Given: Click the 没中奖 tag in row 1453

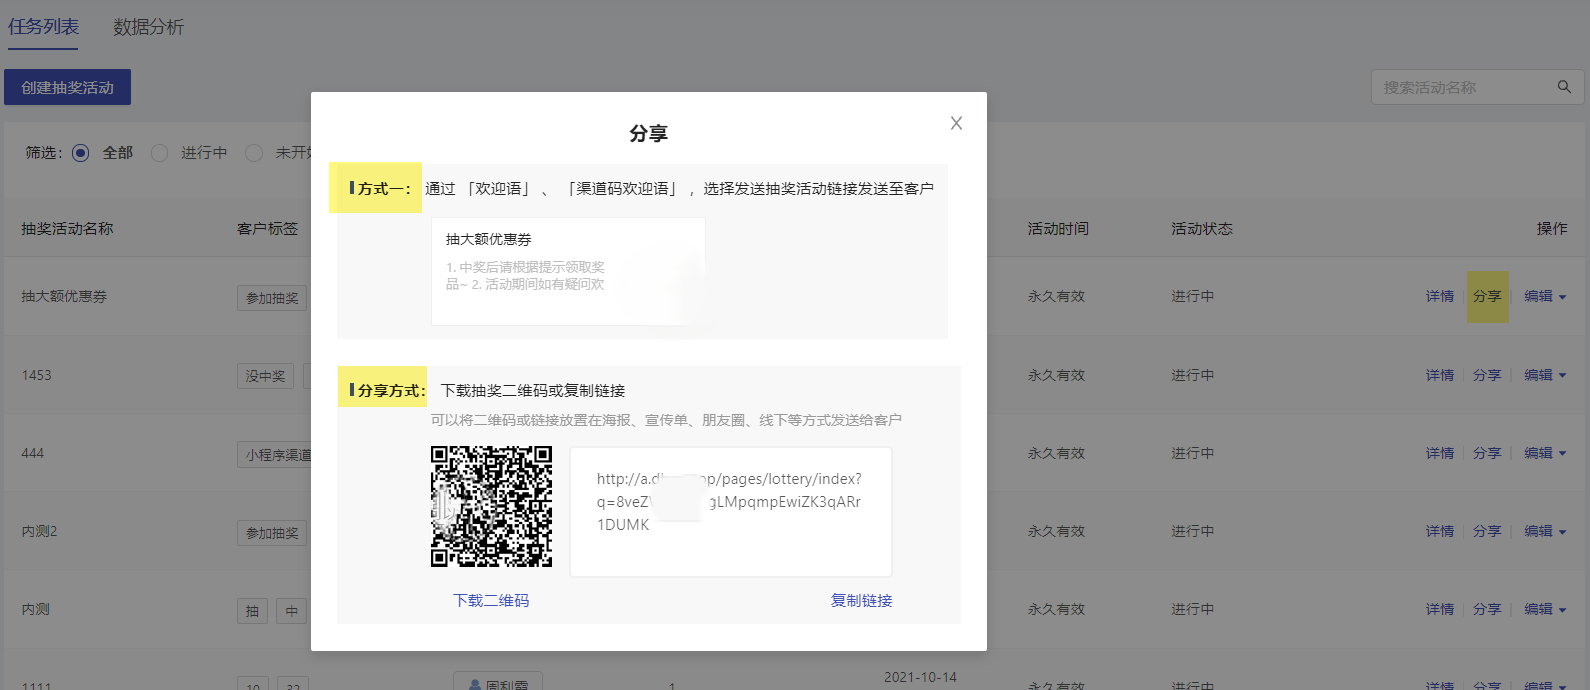Looking at the screenshot, I should pos(265,376).
